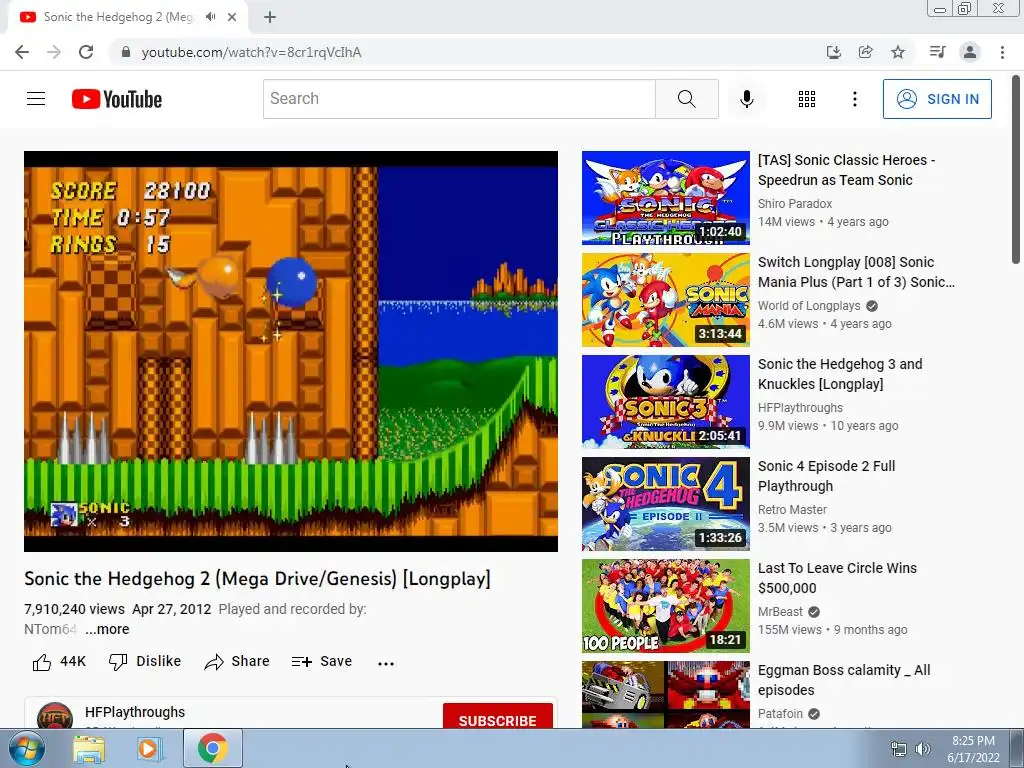
Task: Open the Chrome three-dot menu
Action: [x=1002, y=52]
